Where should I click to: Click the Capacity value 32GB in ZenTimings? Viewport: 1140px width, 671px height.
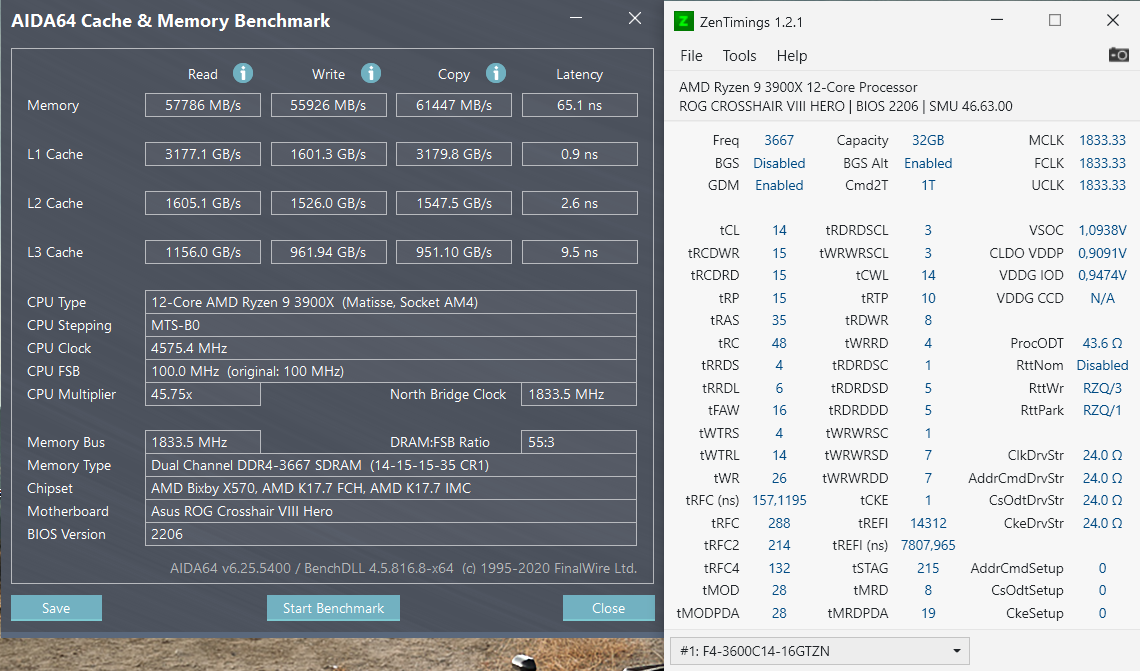coord(928,140)
